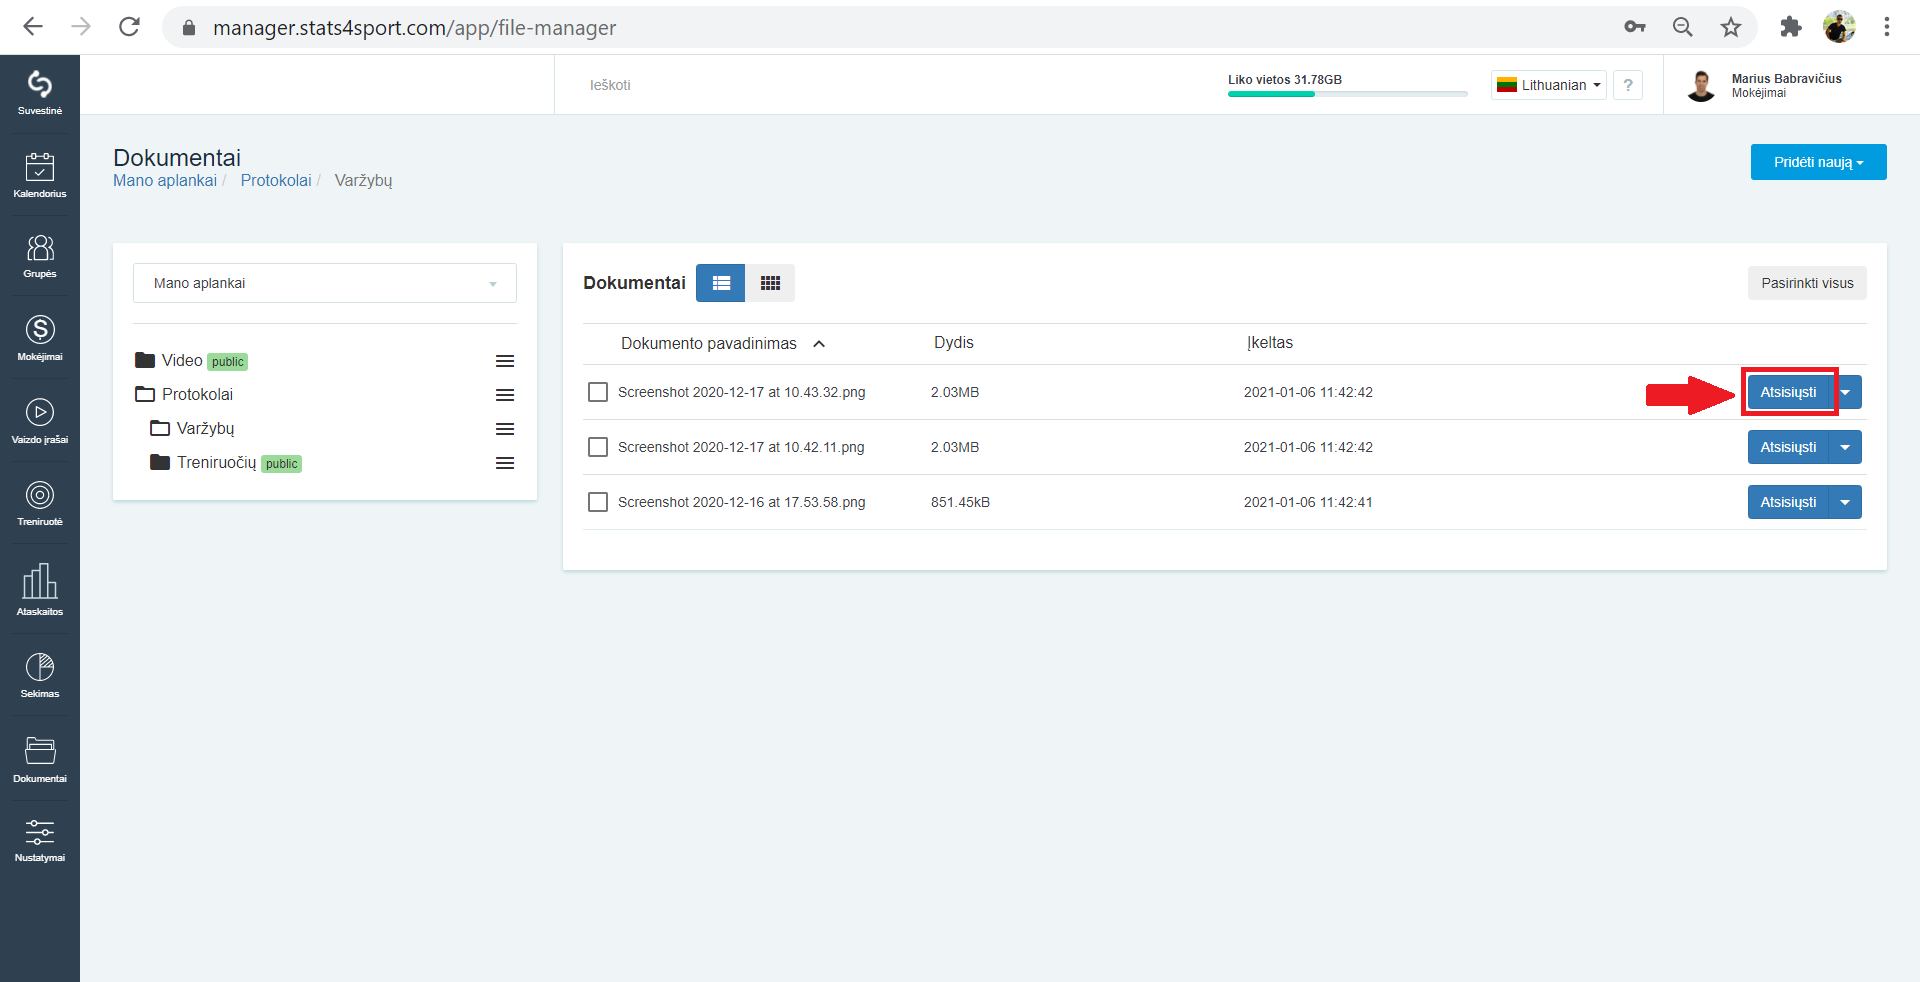
Task: Open the Vaizdo įrašai play icon
Action: (40, 421)
